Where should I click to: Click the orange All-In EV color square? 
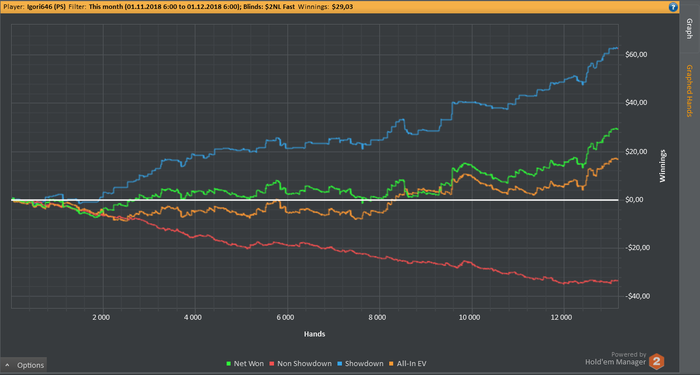coord(392,364)
